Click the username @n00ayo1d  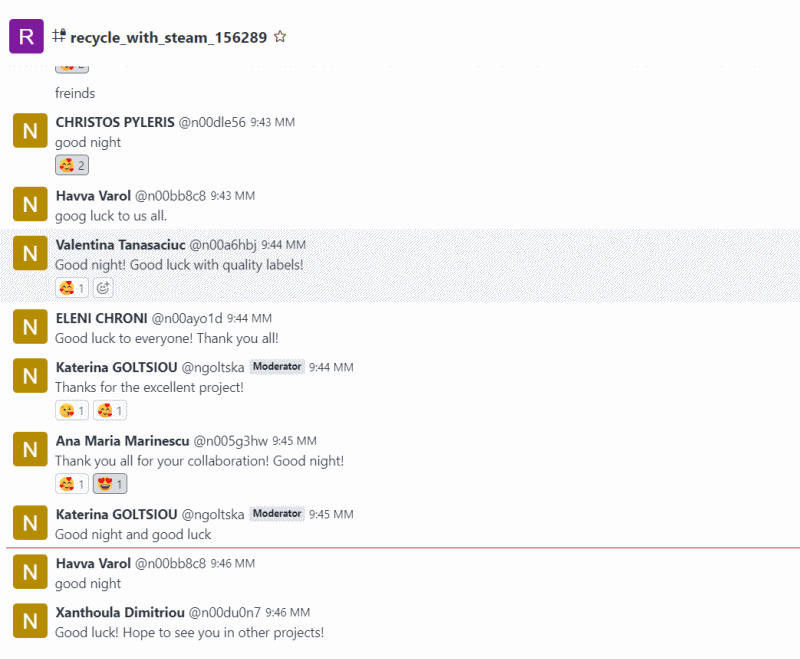click(187, 318)
